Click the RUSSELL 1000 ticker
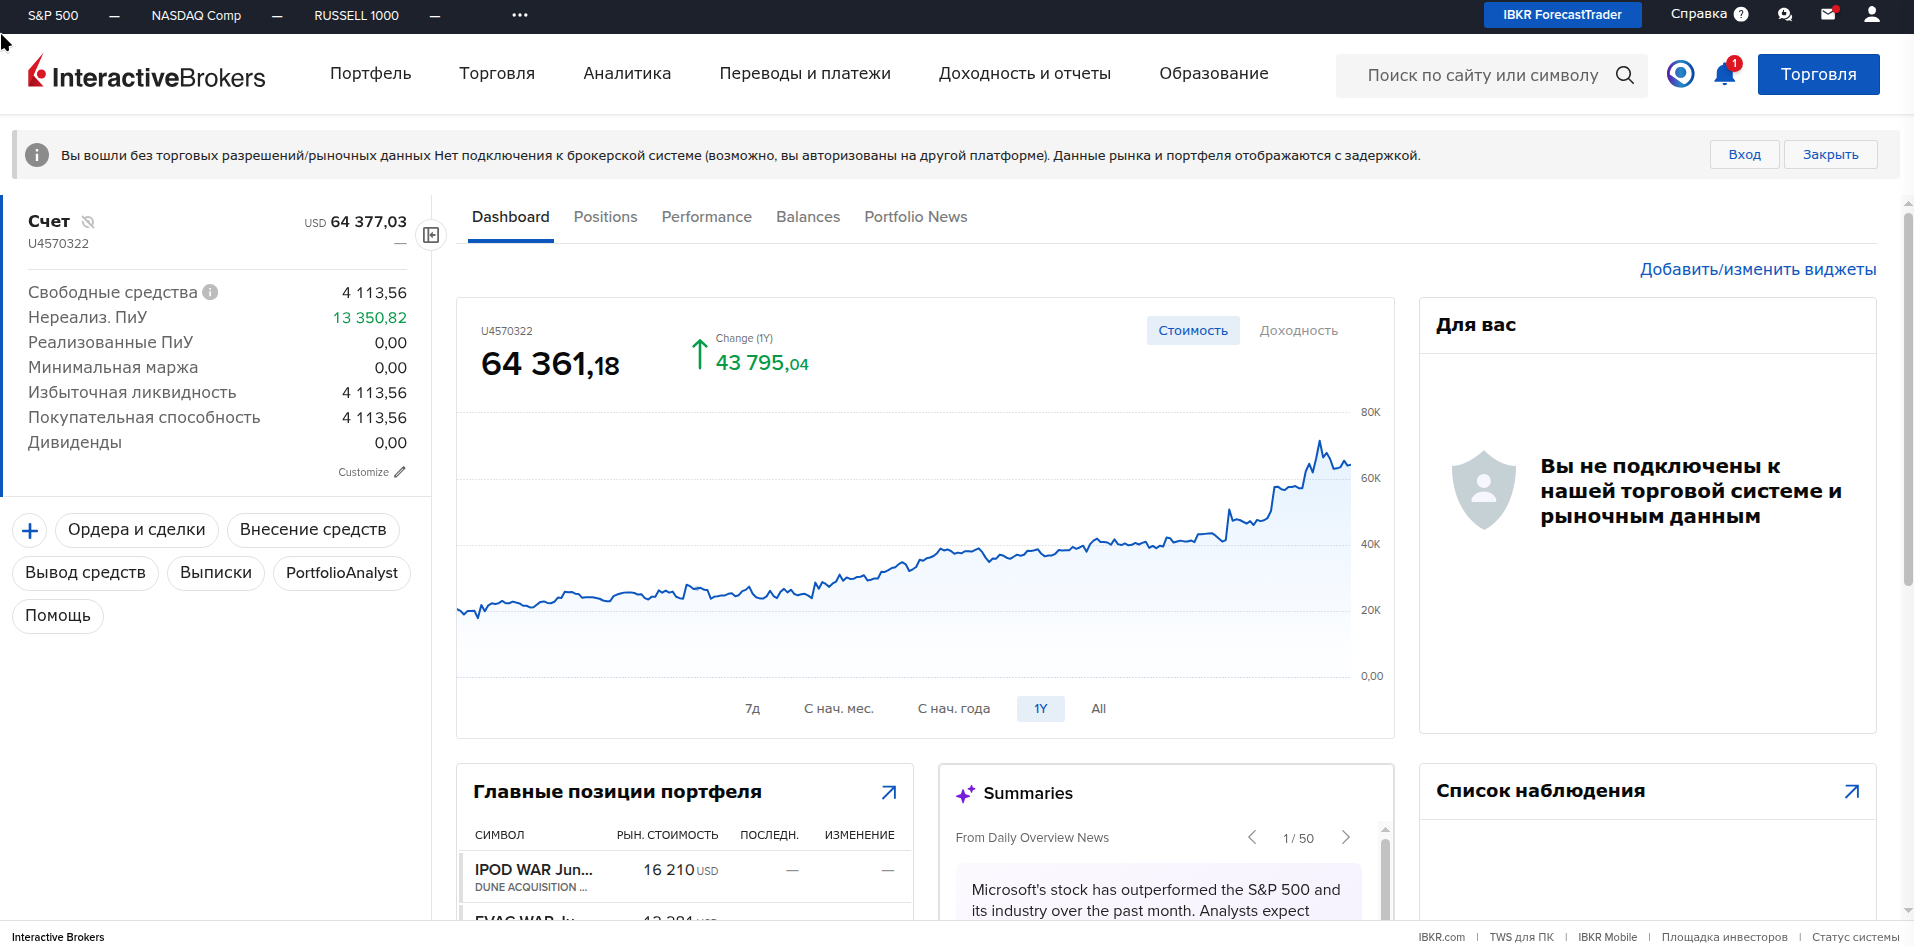 [x=356, y=15]
